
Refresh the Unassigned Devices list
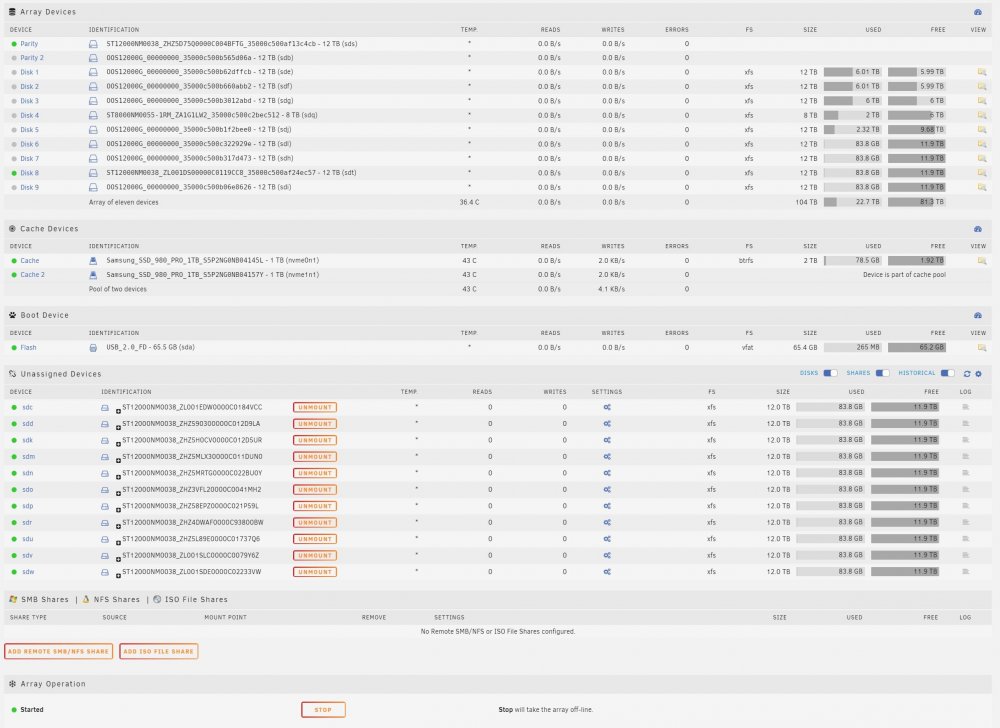click(x=967, y=374)
